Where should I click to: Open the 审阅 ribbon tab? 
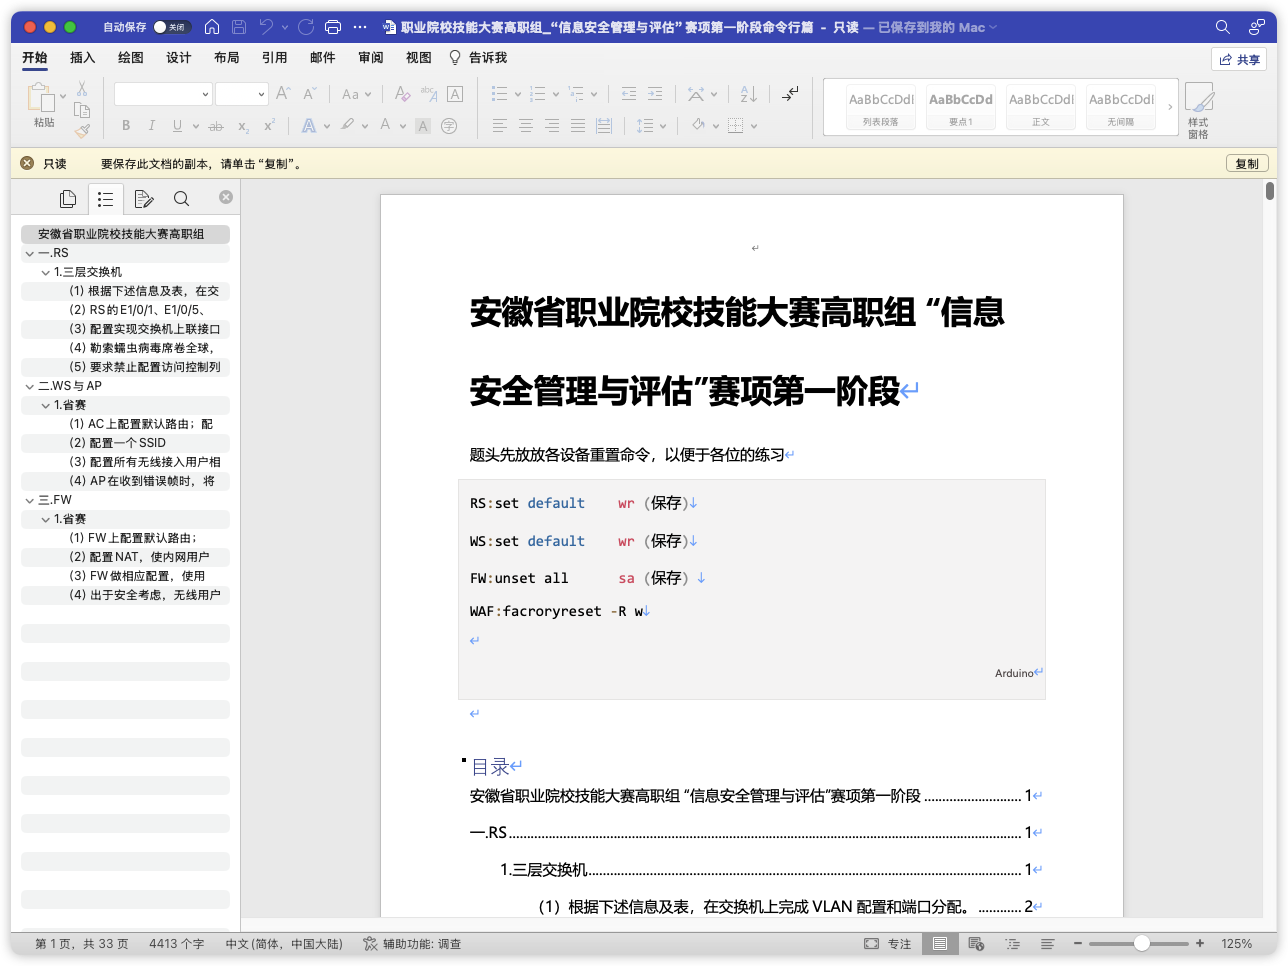click(370, 57)
